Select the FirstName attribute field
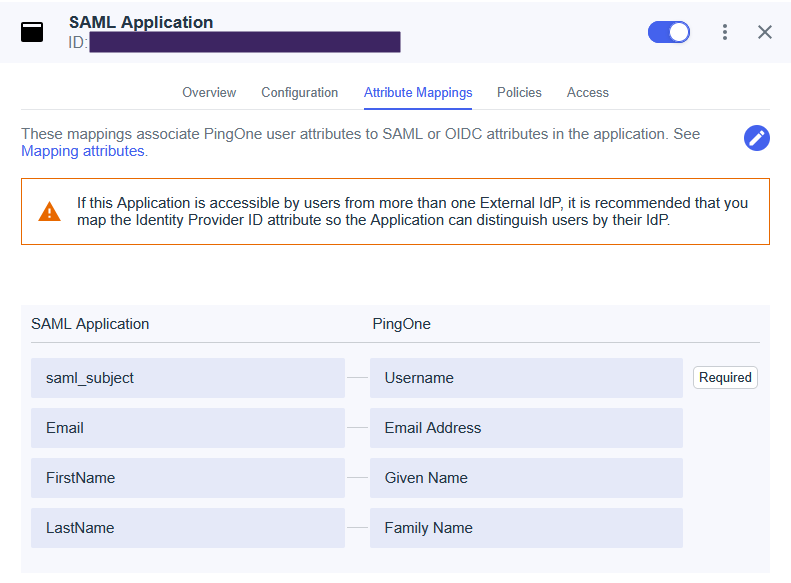This screenshot has width=791, height=583. [x=188, y=478]
